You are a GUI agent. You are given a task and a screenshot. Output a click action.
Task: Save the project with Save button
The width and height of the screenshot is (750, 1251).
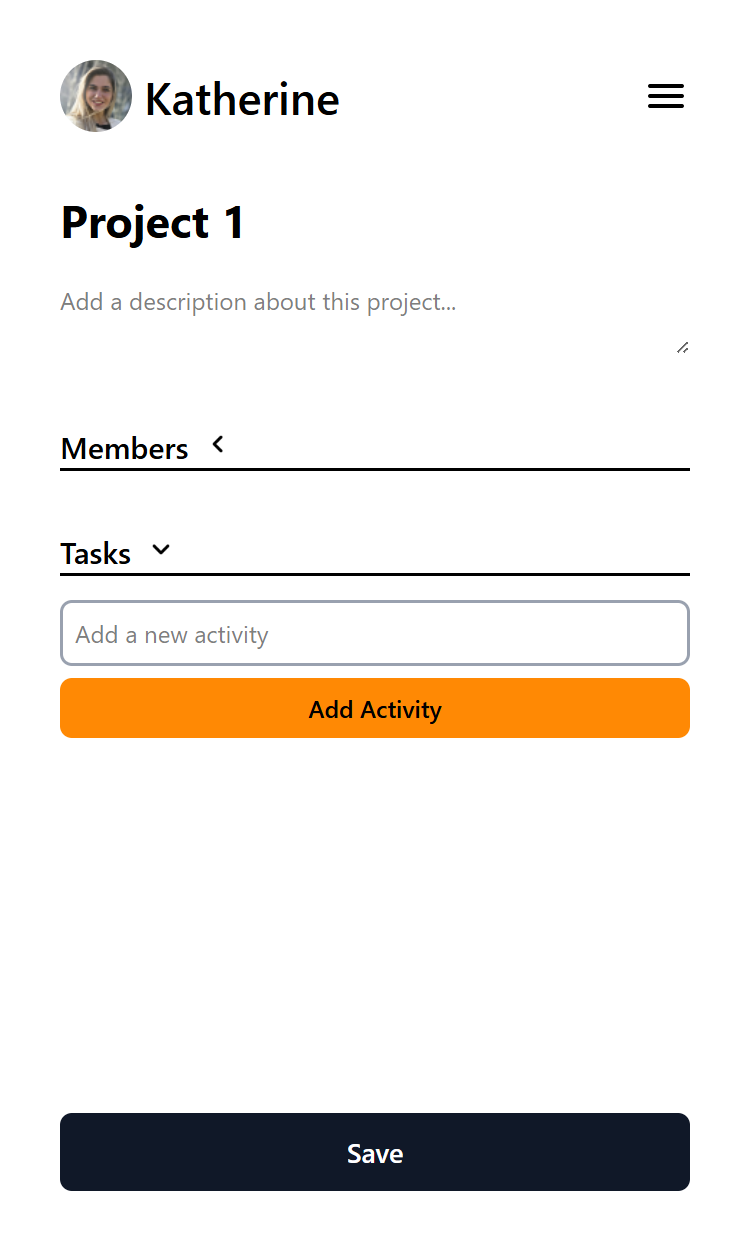point(375,1152)
